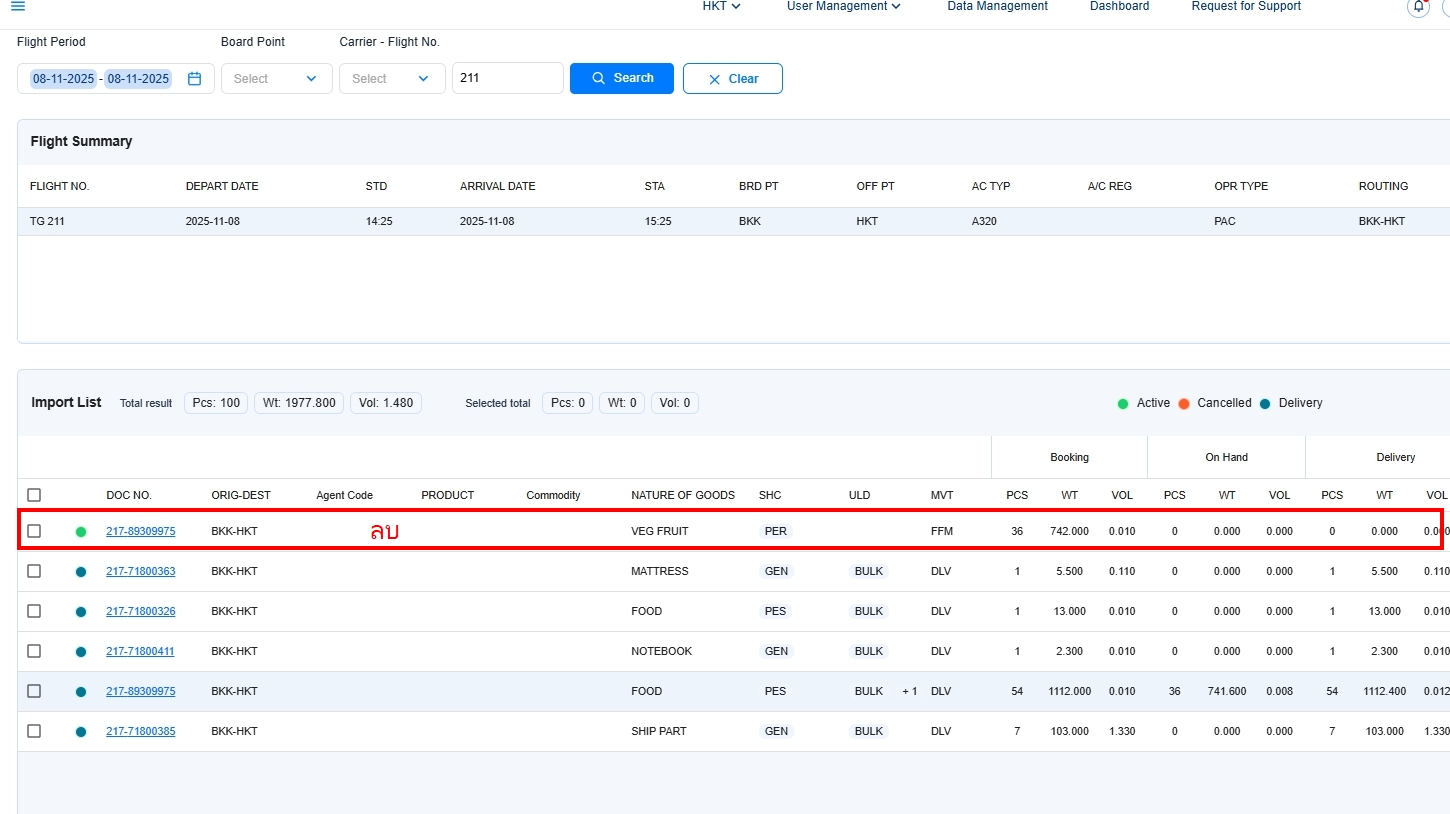Click the Delivery status dot for MATTRESS row
This screenshot has height=814, width=1450.
81,572
